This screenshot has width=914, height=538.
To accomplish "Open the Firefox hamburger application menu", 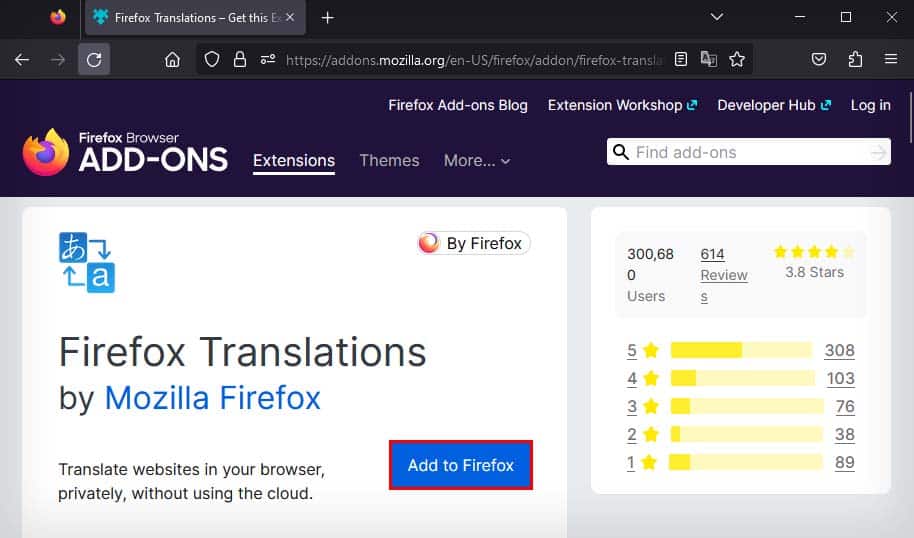I will [891, 59].
